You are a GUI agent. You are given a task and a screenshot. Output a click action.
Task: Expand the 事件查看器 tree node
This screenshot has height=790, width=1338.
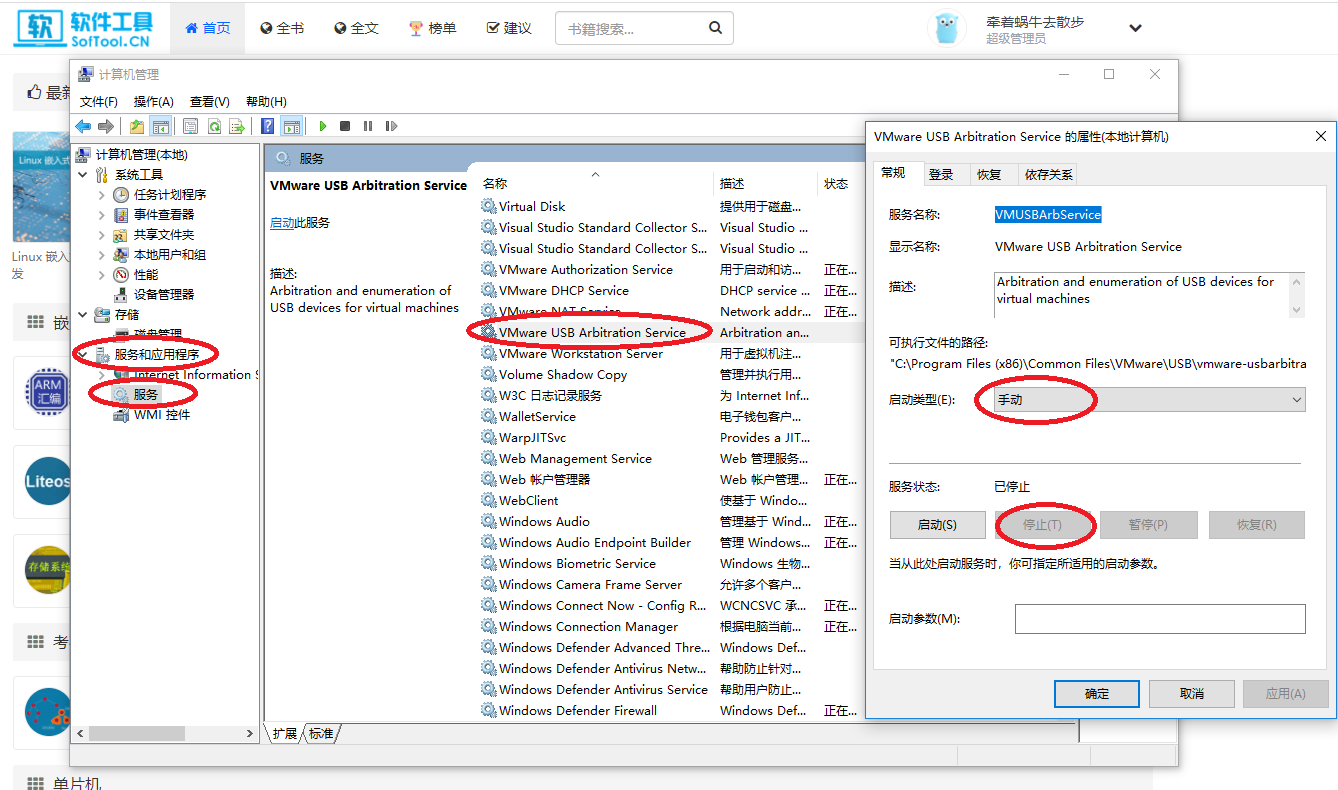(102, 215)
